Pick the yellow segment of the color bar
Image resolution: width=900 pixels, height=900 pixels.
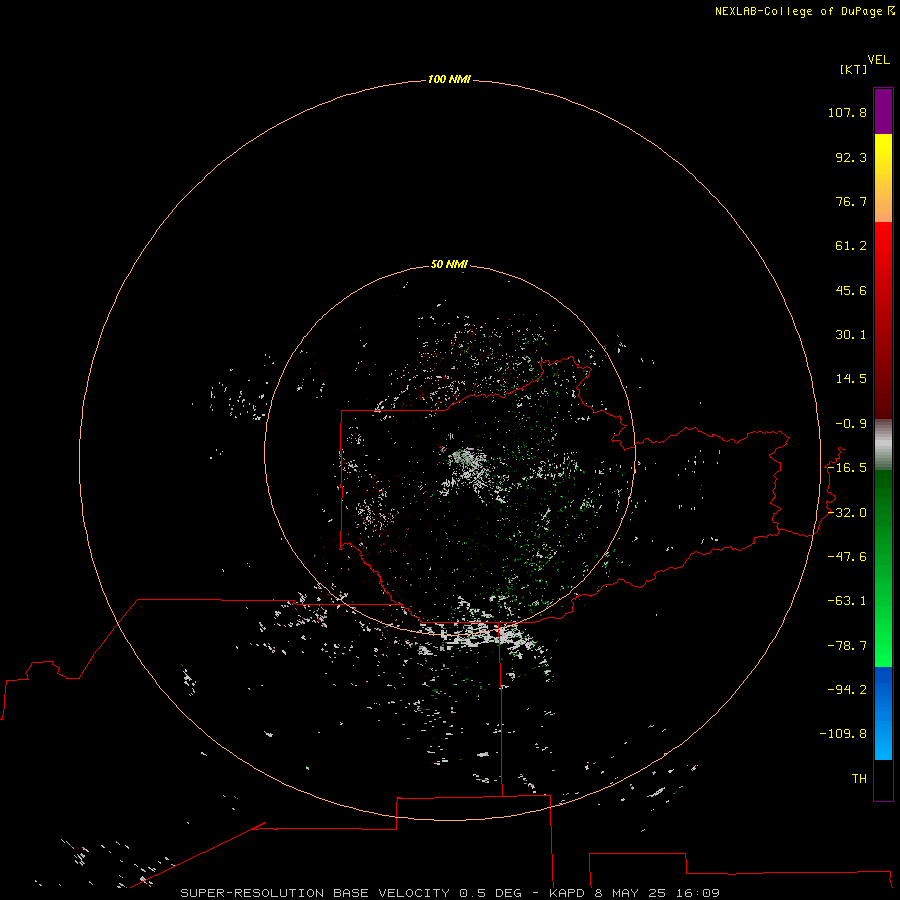[x=883, y=178]
